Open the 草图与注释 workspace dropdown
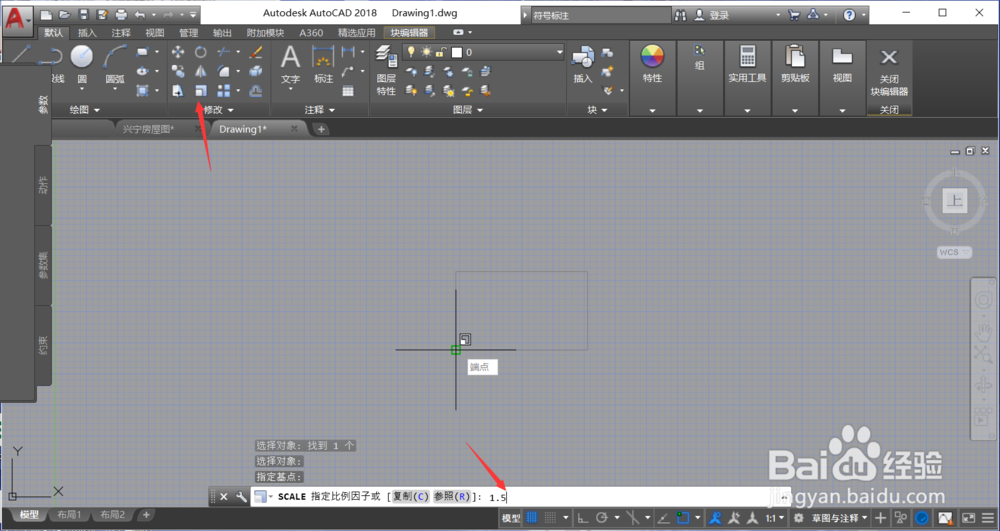Image resolution: width=1000 pixels, height=531 pixels. 840,518
